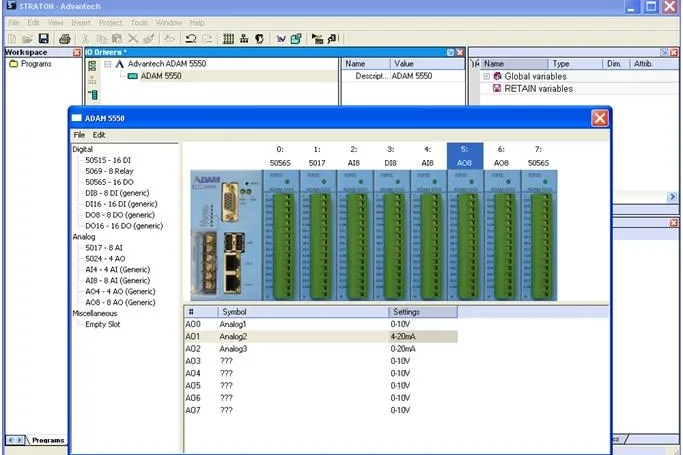Image resolution: width=683 pixels, height=455 pixels.
Task: Click the connection toolbar icon right of simulation
Action: tap(333, 39)
